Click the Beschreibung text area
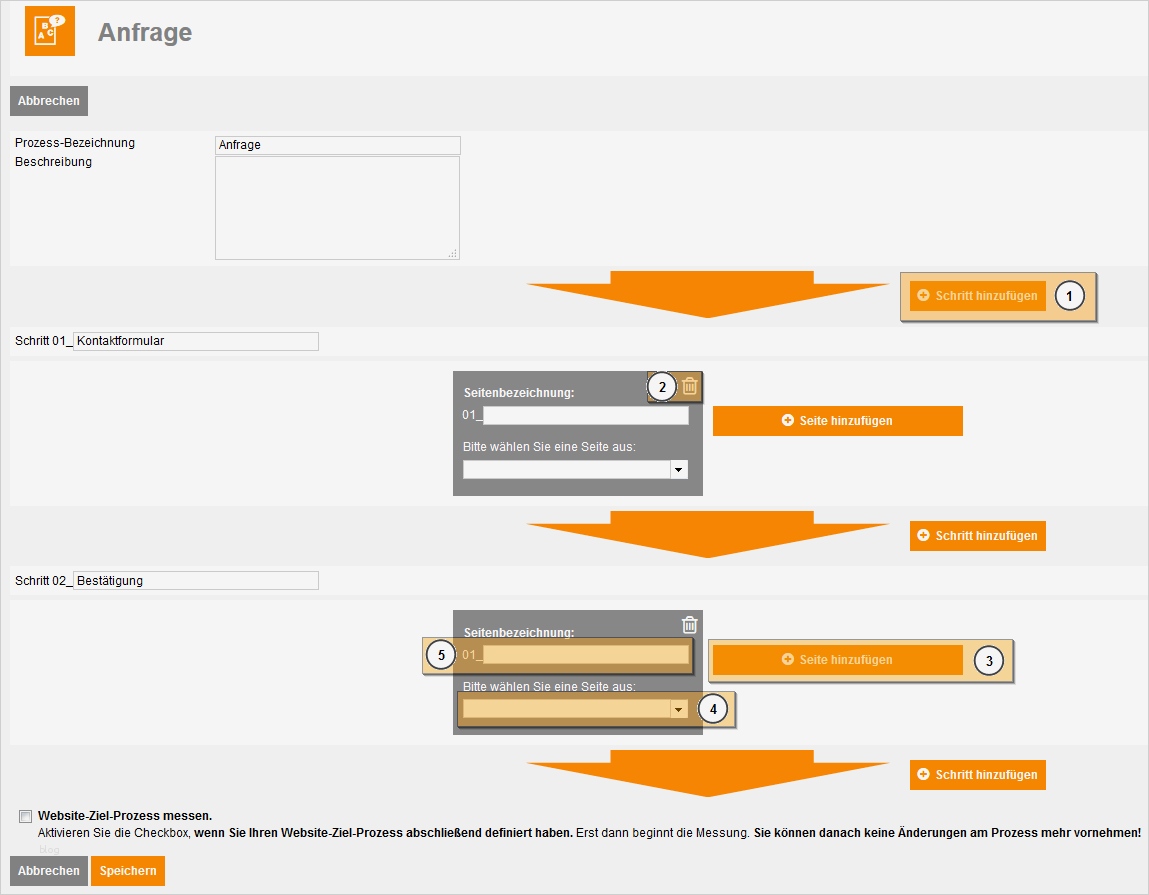 (x=337, y=205)
